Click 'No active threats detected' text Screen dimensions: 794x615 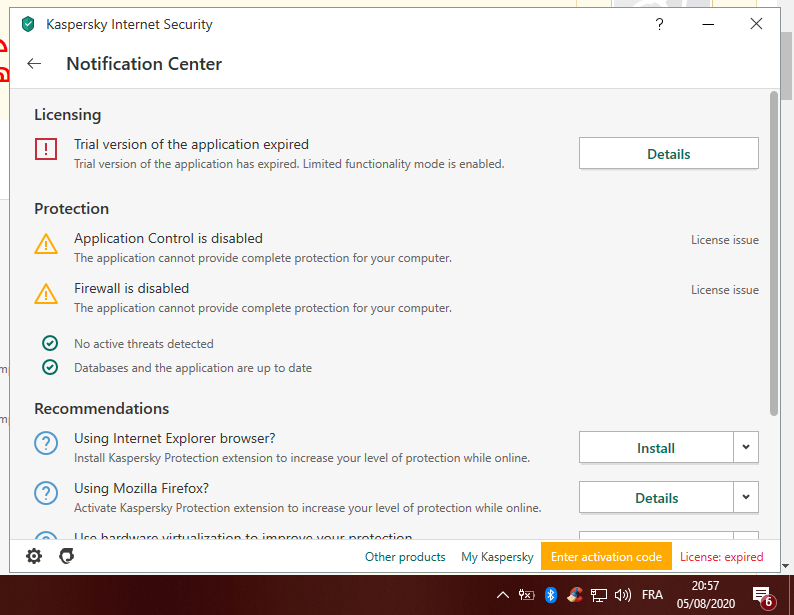point(144,344)
